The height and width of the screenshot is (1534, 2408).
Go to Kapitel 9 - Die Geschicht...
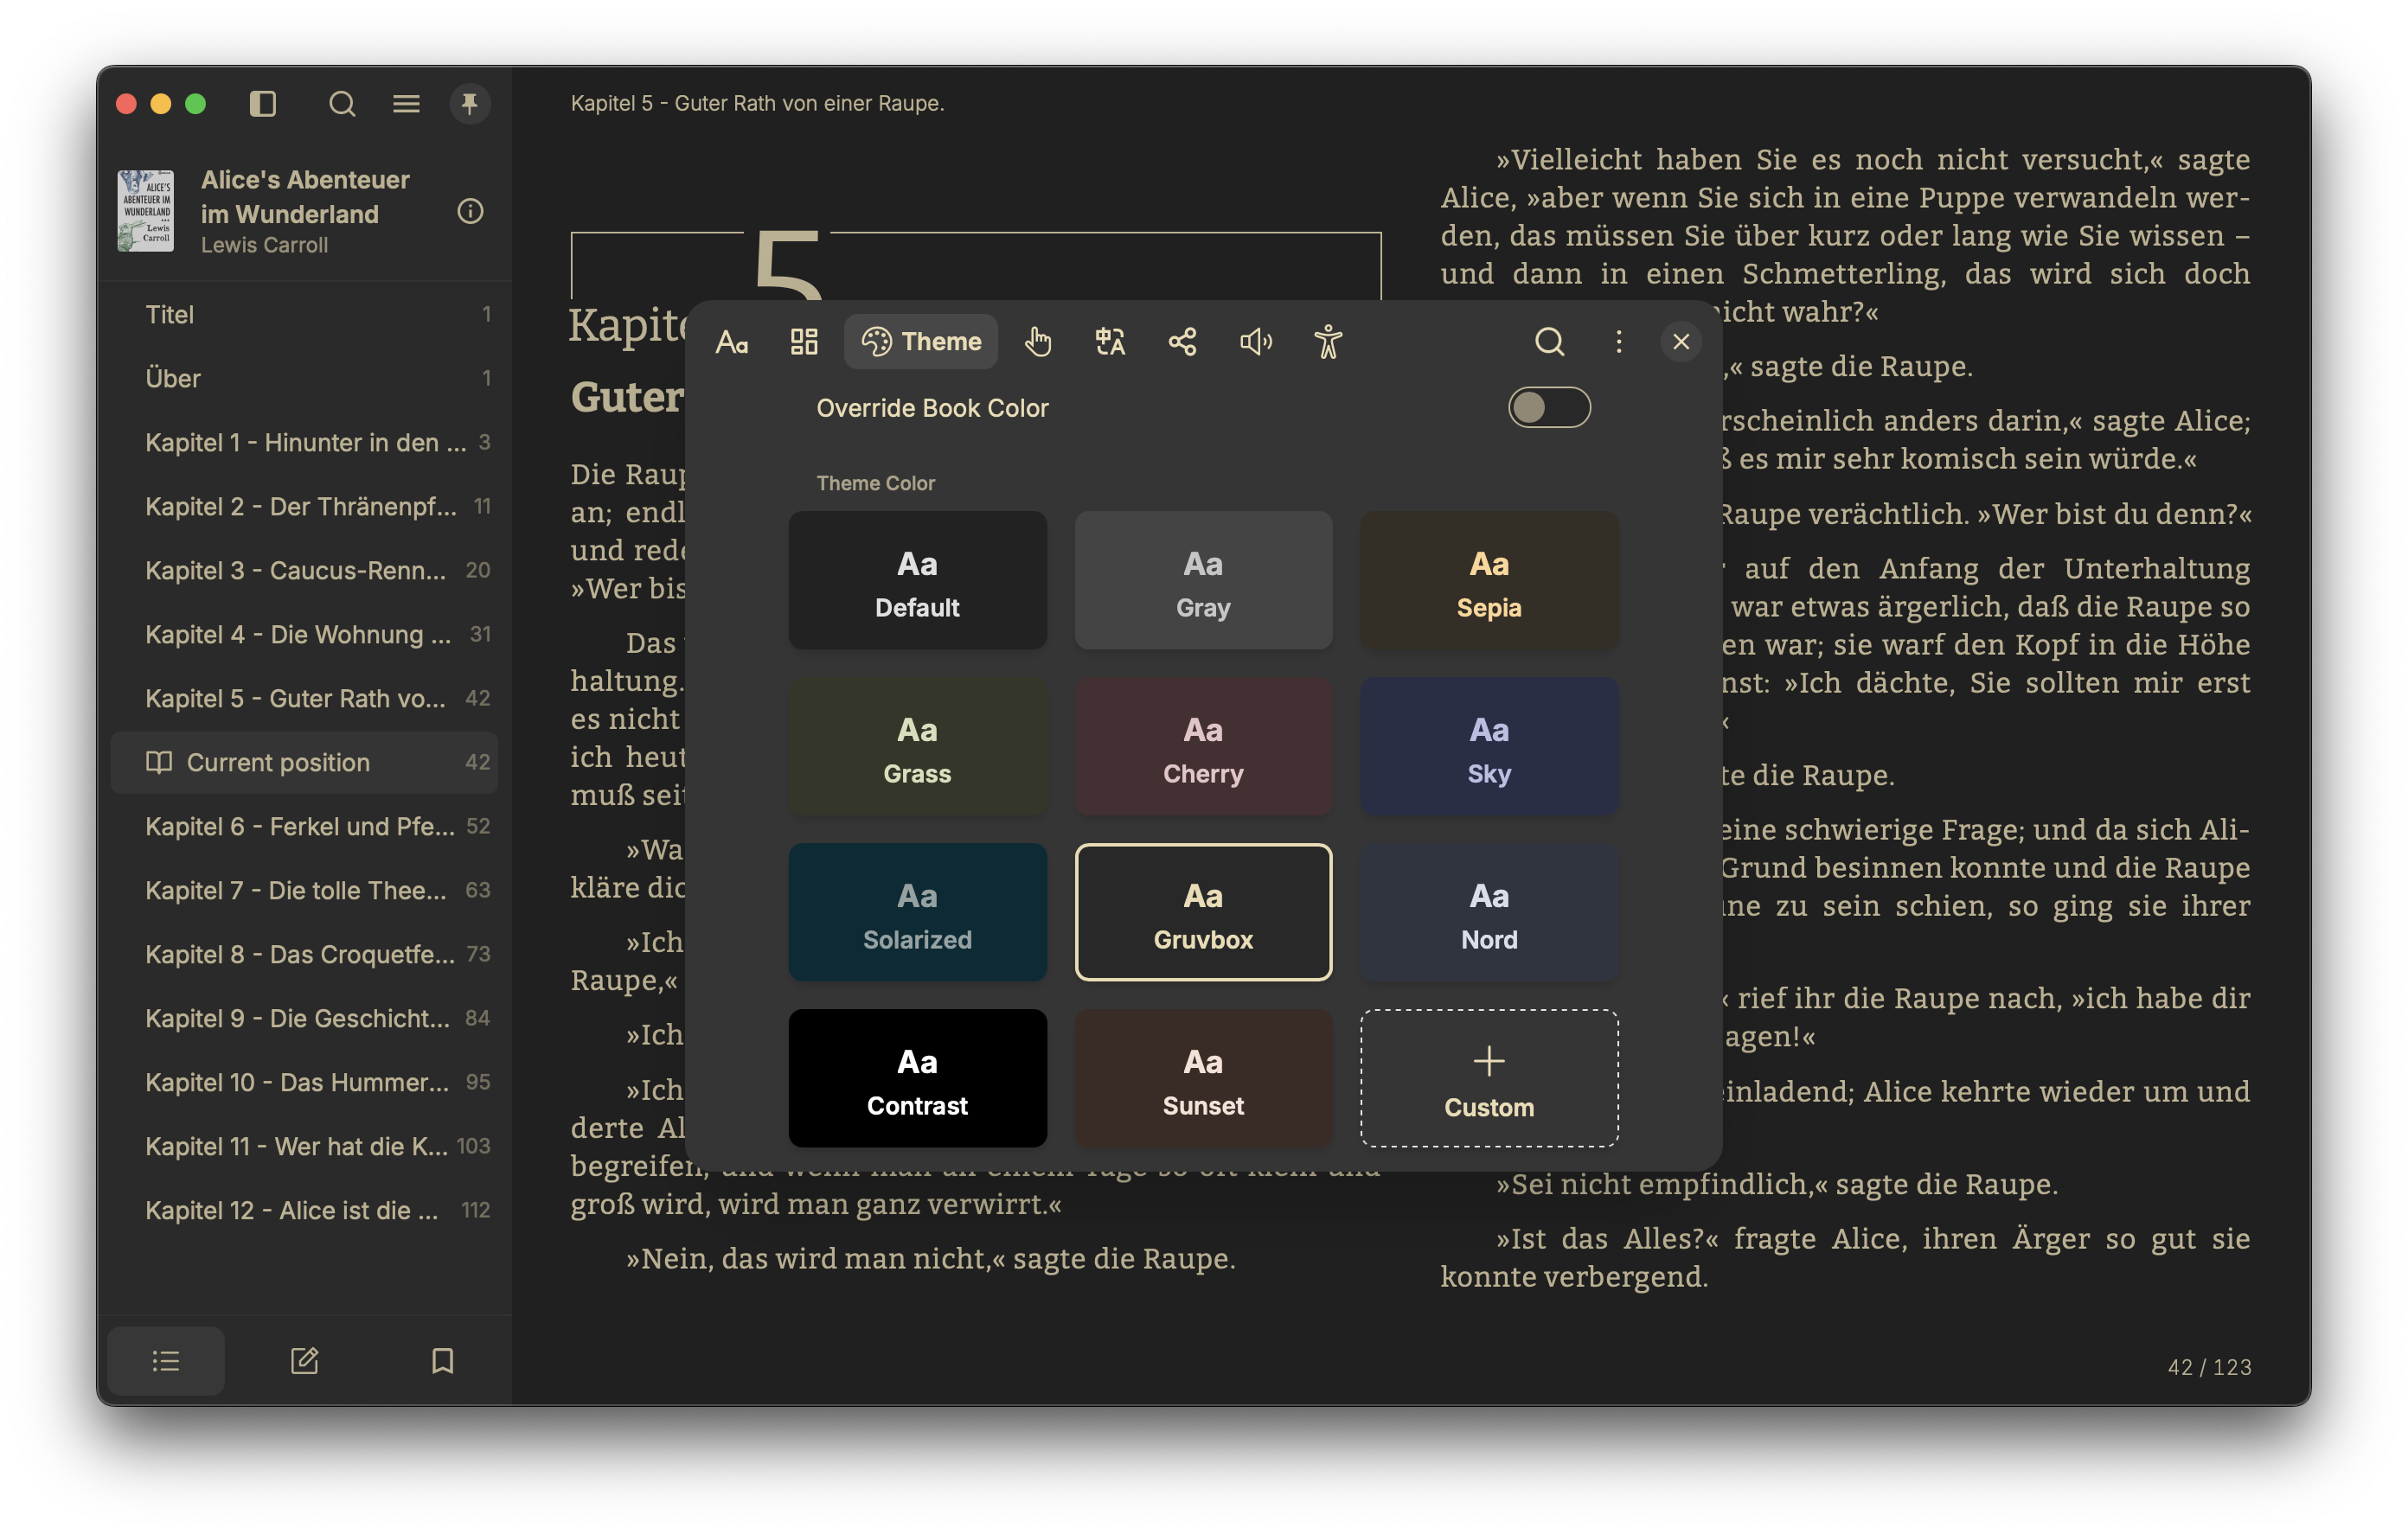click(304, 1018)
